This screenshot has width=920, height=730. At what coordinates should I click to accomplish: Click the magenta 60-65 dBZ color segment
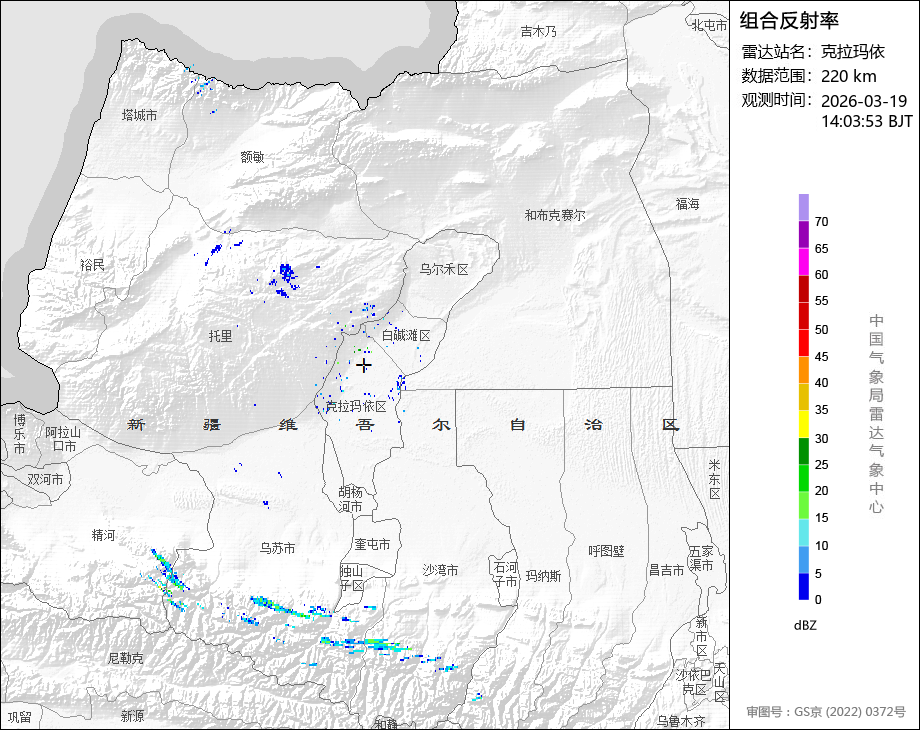coord(804,261)
